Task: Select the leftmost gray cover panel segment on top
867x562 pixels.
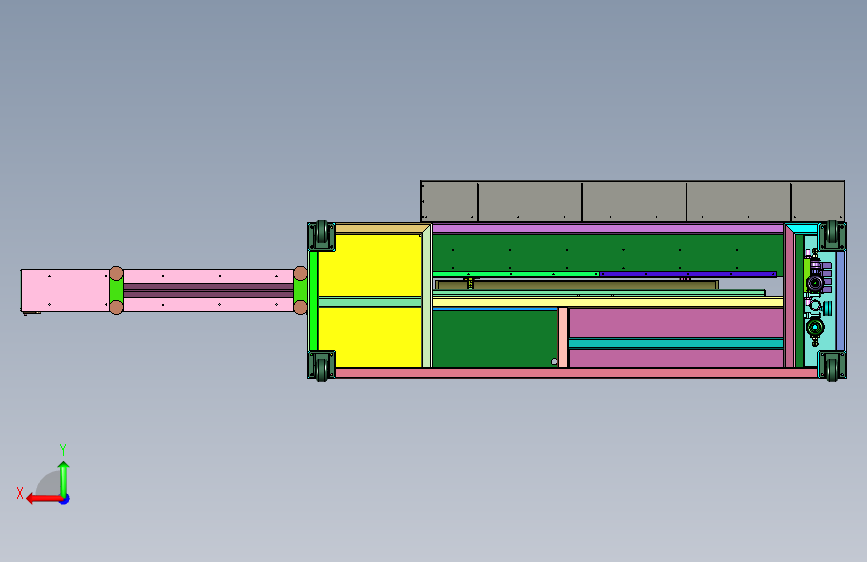Action: tap(449, 201)
